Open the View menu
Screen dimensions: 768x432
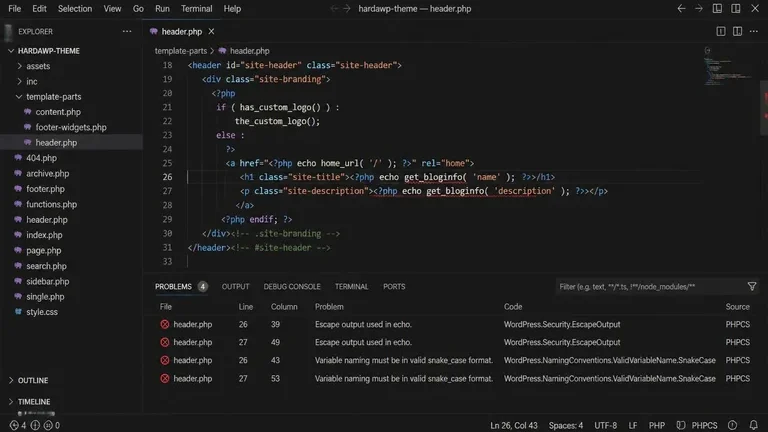112,9
